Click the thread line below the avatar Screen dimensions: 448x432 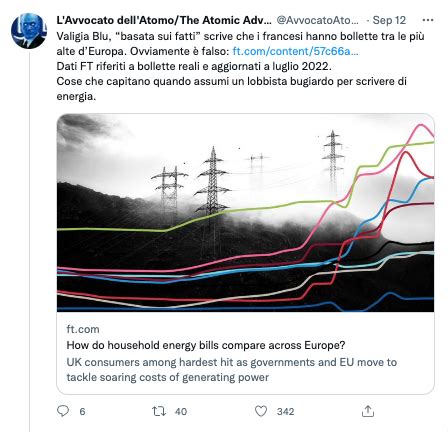coord(29,242)
